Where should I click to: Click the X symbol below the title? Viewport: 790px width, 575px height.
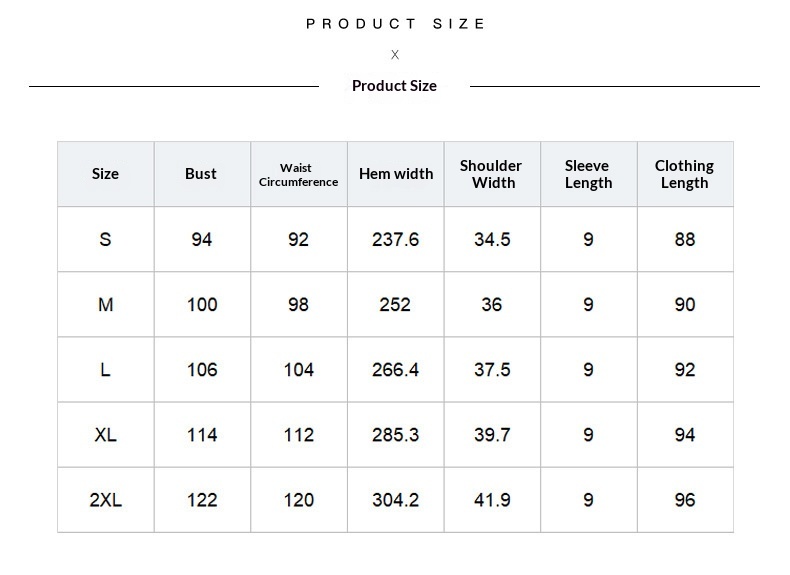point(395,54)
